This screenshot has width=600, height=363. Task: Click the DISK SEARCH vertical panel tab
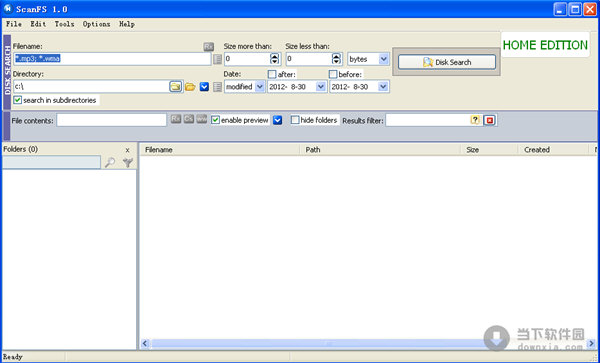click(x=7, y=72)
